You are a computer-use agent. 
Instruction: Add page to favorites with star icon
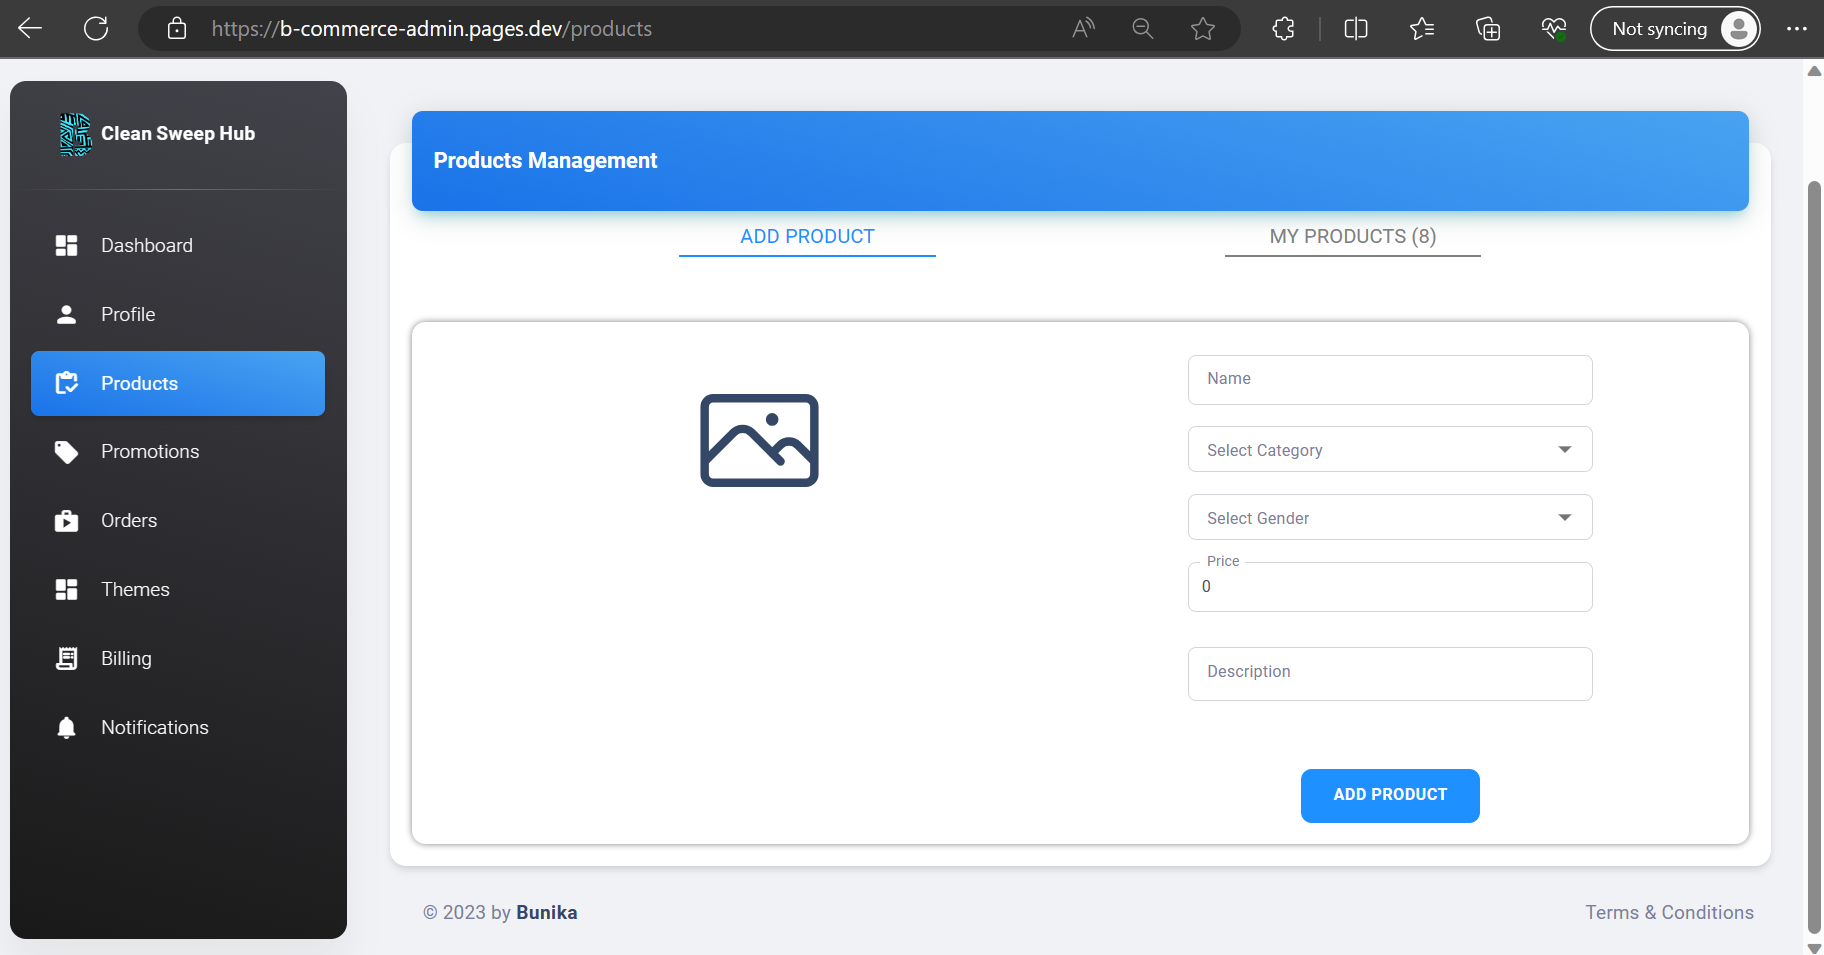[1202, 29]
